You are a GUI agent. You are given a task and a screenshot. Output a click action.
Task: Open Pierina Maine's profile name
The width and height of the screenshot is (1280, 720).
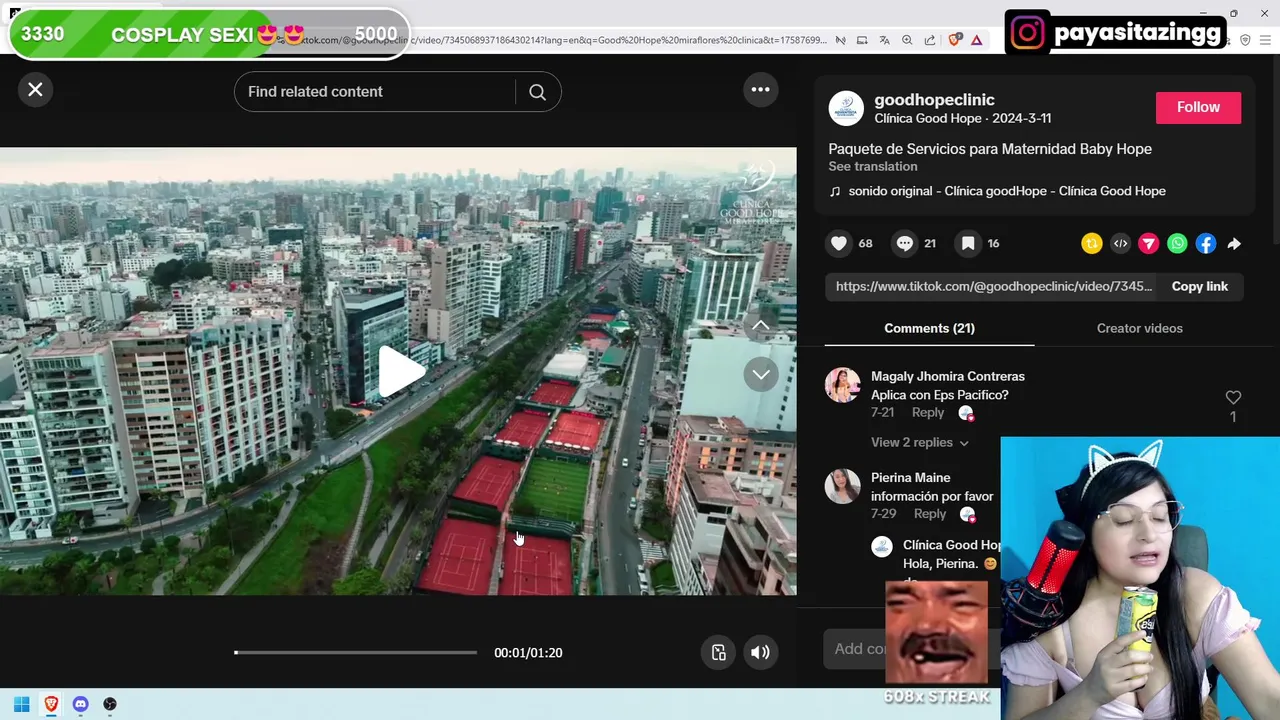(910, 478)
